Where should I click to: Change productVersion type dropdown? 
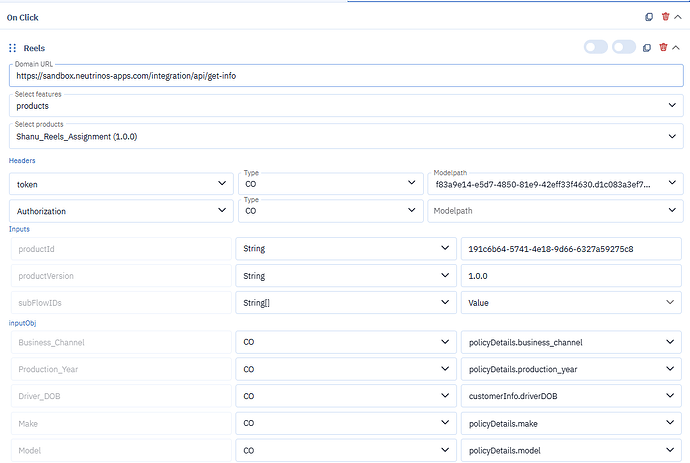click(x=346, y=276)
